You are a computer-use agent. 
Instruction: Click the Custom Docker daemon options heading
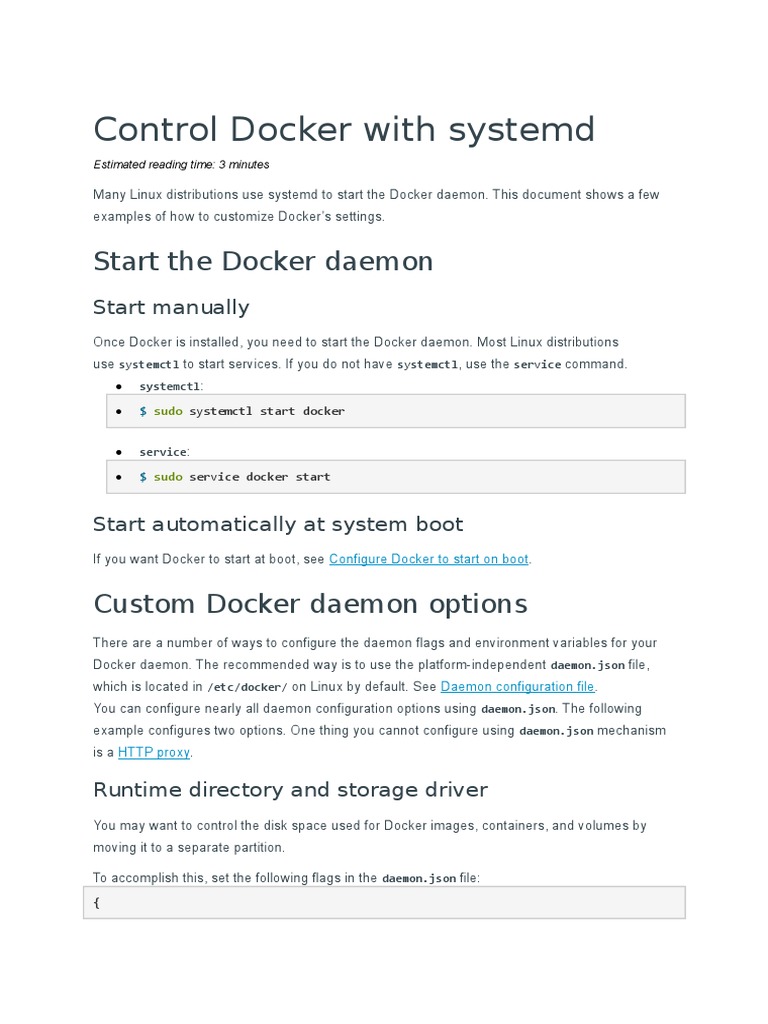point(310,604)
